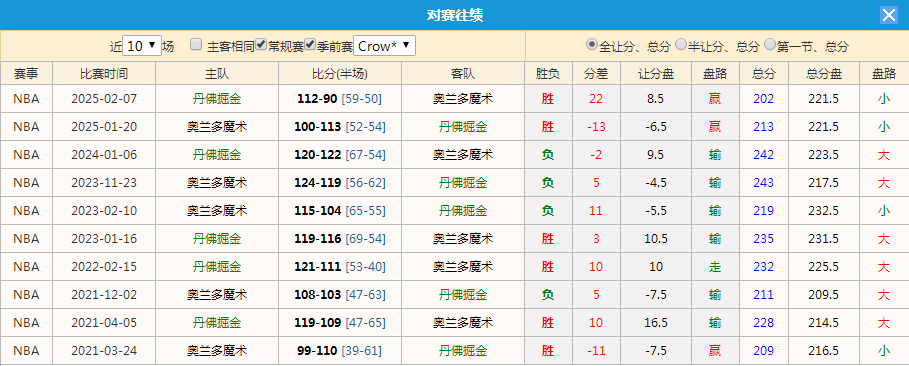This screenshot has height=366, width=909.
Task: Click handicap value 9.5
Action: 656,155
